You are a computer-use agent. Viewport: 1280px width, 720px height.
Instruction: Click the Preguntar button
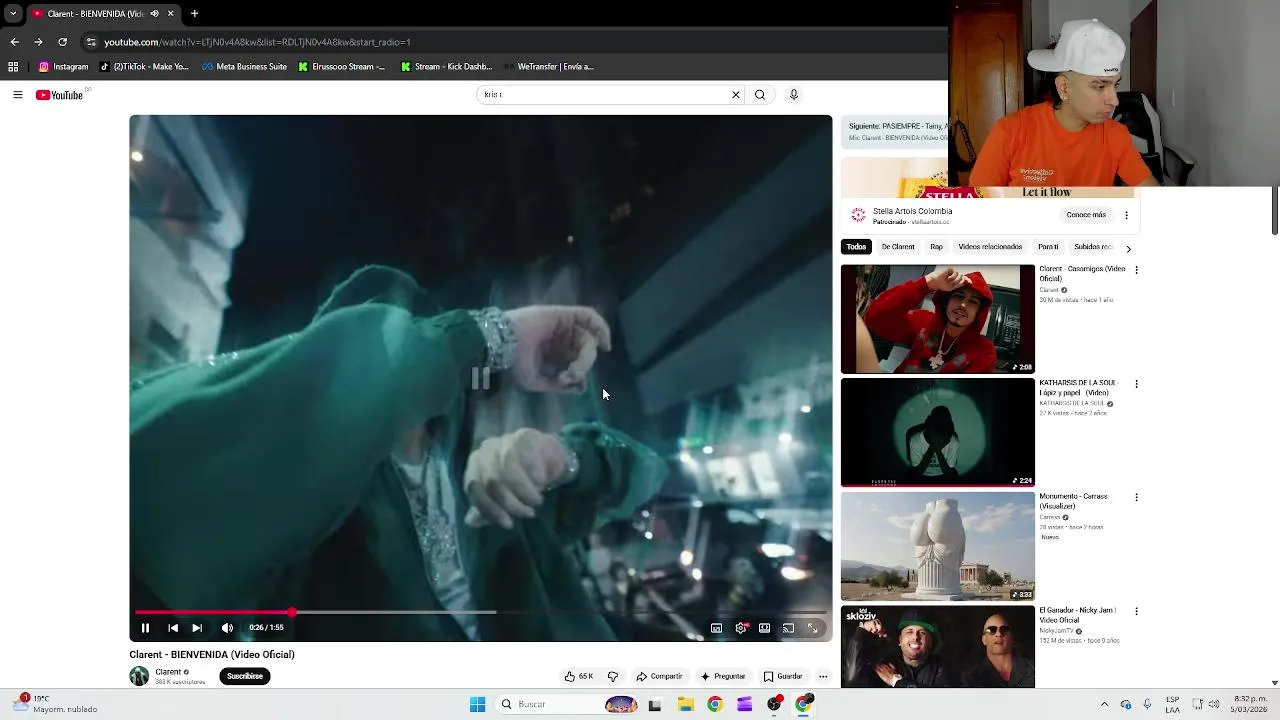click(x=723, y=676)
